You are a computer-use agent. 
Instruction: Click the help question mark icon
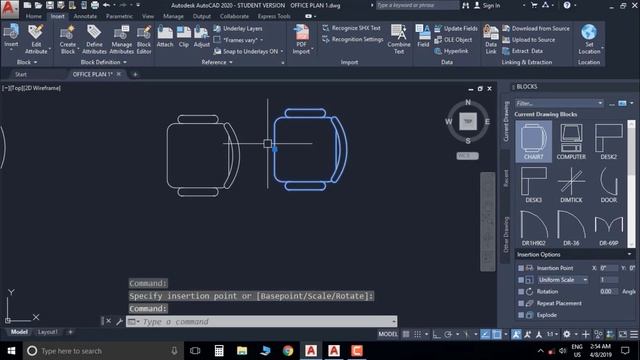[567, 5]
